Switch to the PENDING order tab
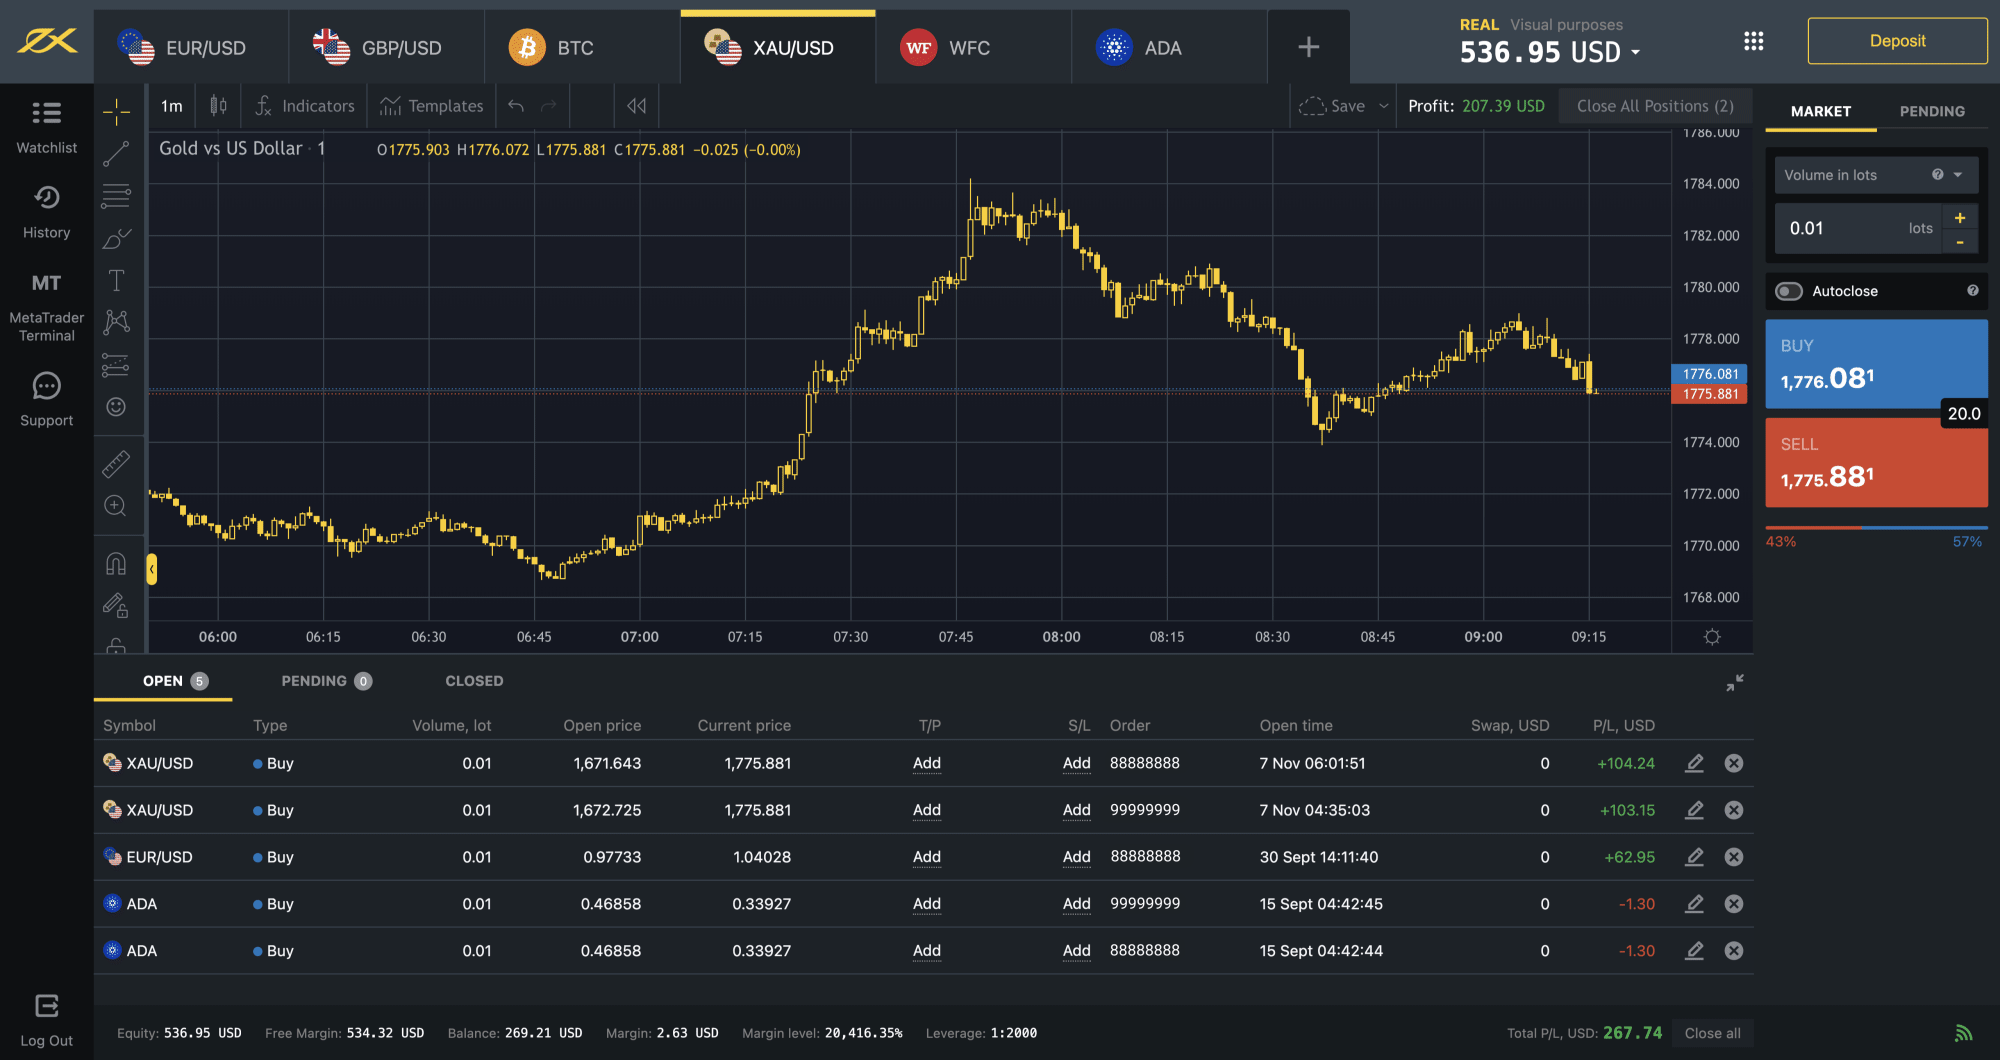This screenshot has width=2000, height=1060. [1931, 111]
